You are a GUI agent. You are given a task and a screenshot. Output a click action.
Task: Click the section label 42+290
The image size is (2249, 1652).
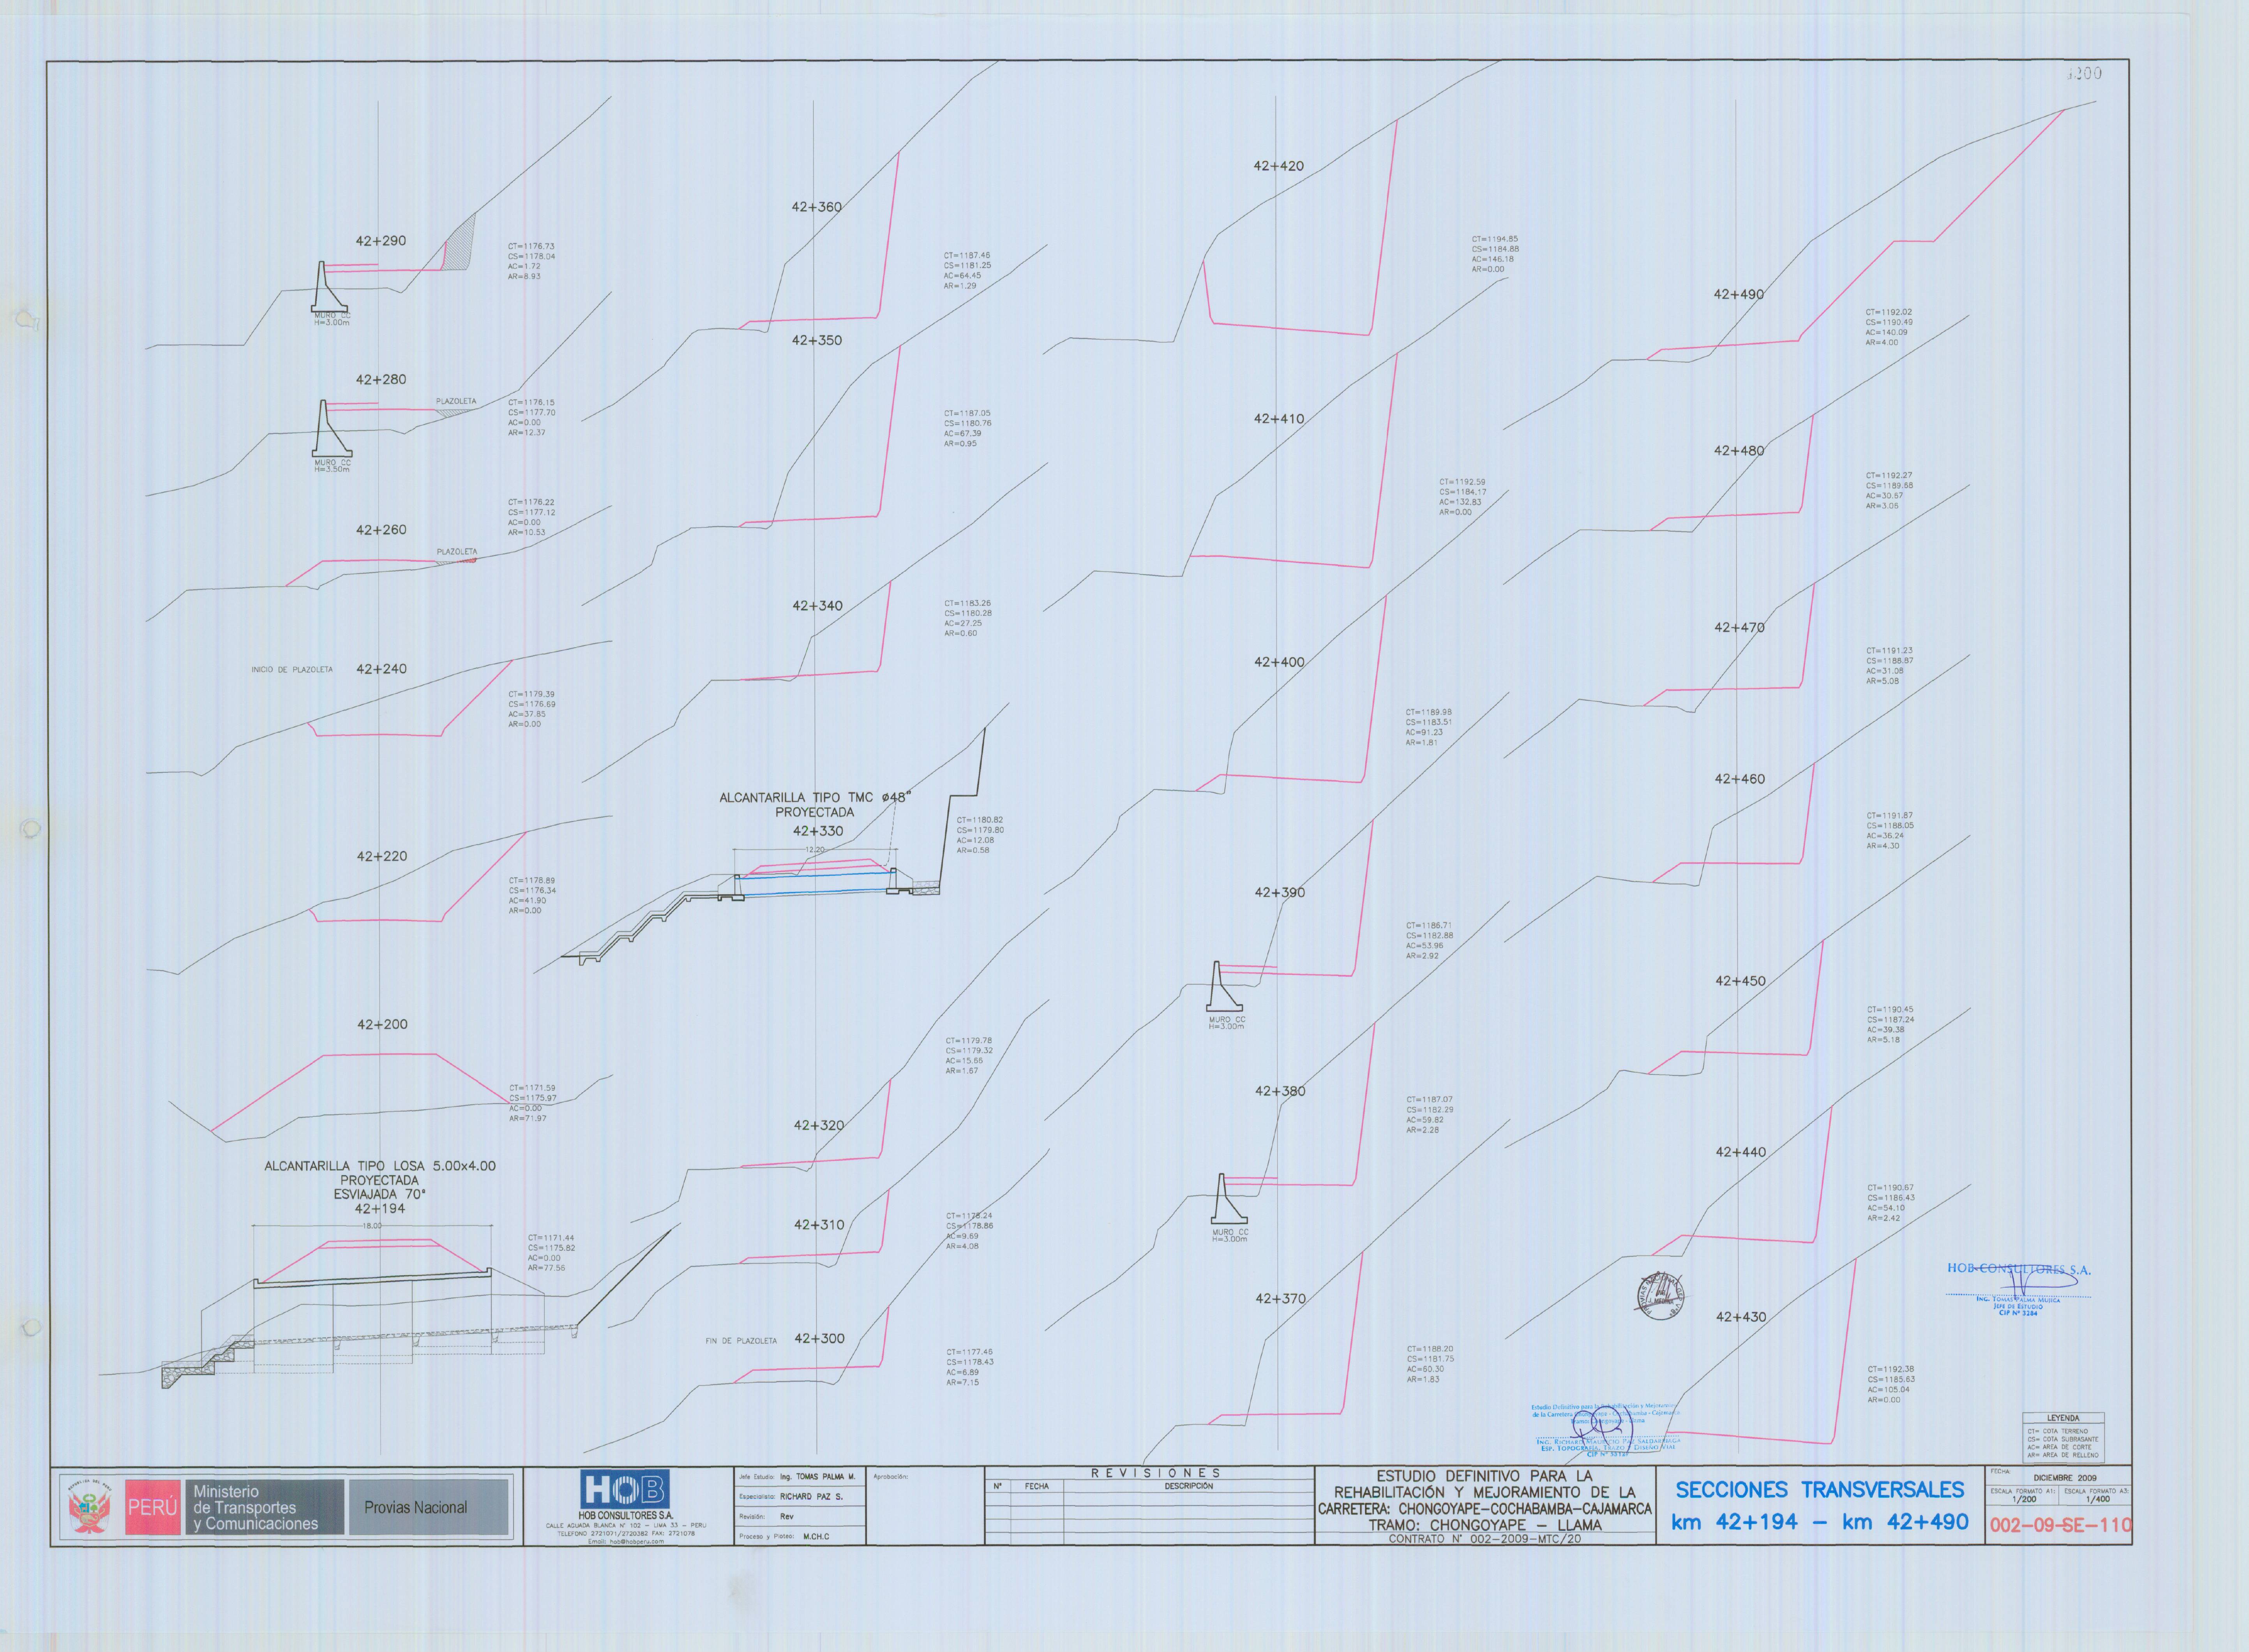[x=381, y=241]
